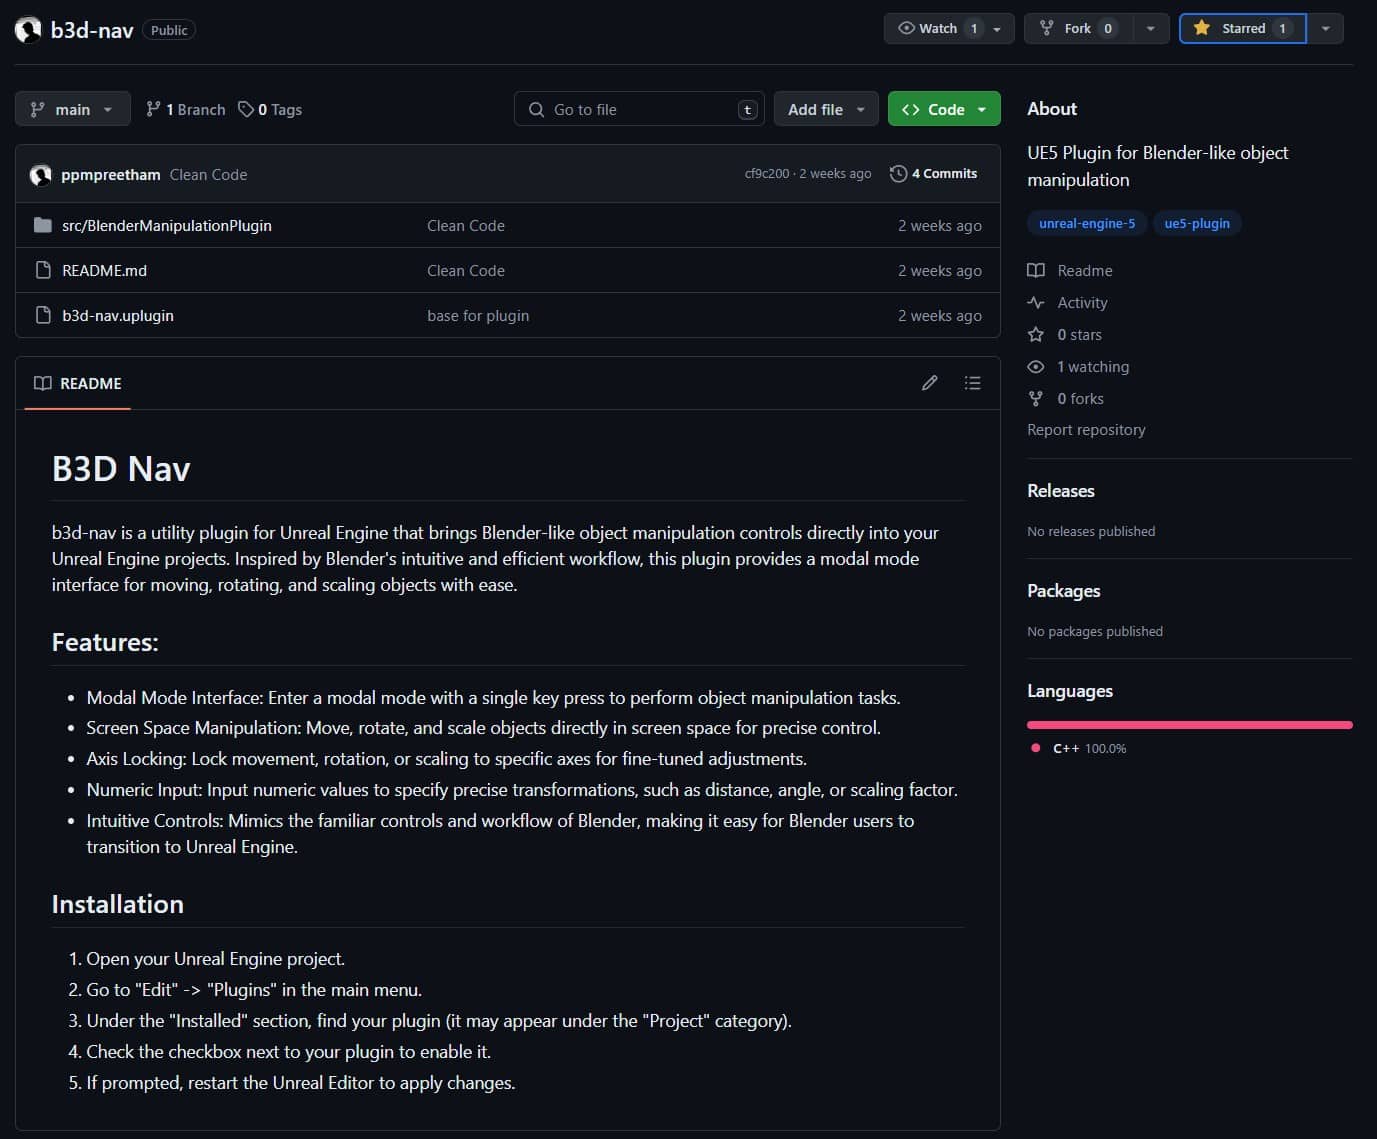
Task: Click the 1 watching link
Action: coord(1093,366)
